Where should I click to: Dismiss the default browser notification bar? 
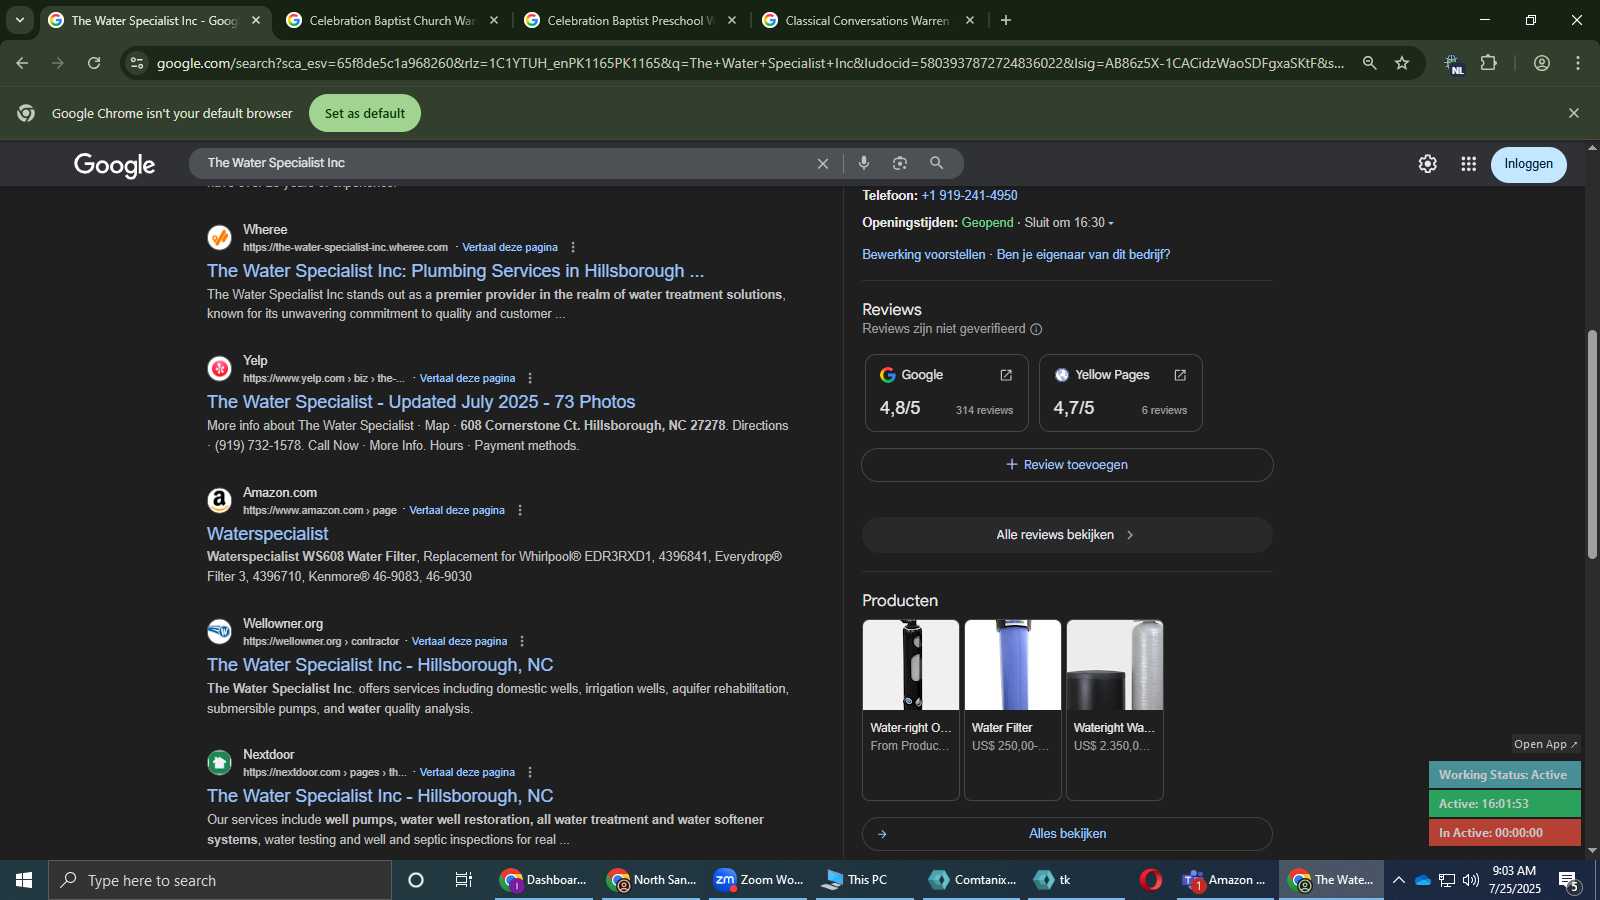pyautogui.click(x=1574, y=113)
